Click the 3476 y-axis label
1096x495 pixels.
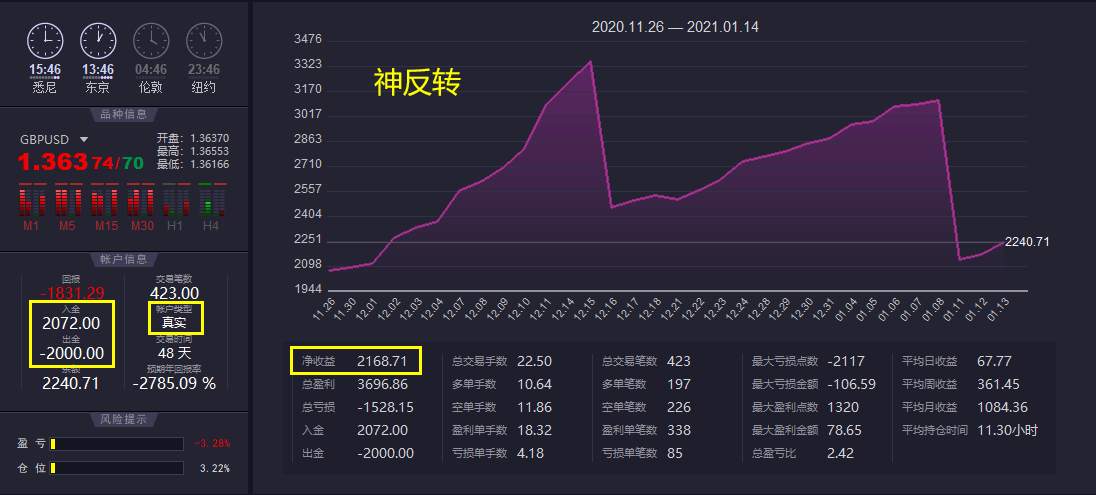(308, 39)
